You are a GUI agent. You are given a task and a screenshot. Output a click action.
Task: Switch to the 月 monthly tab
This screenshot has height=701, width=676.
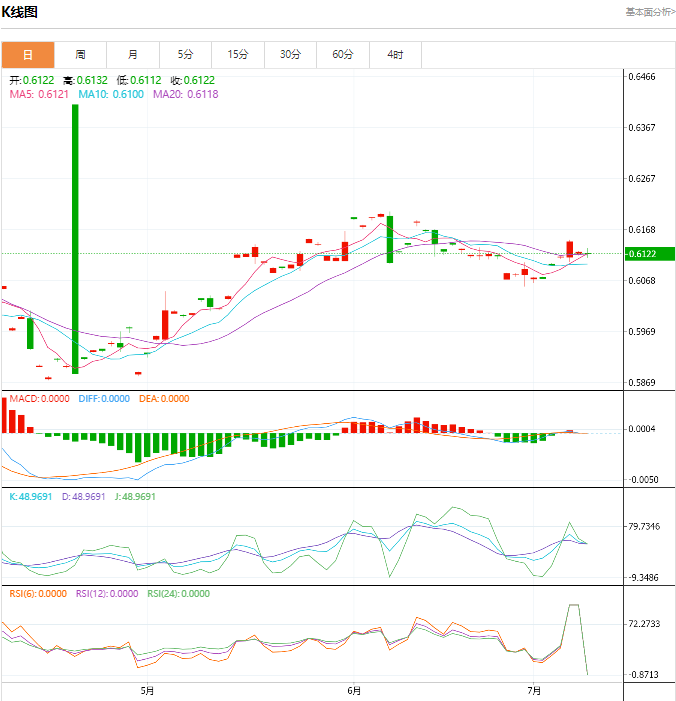click(133, 55)
